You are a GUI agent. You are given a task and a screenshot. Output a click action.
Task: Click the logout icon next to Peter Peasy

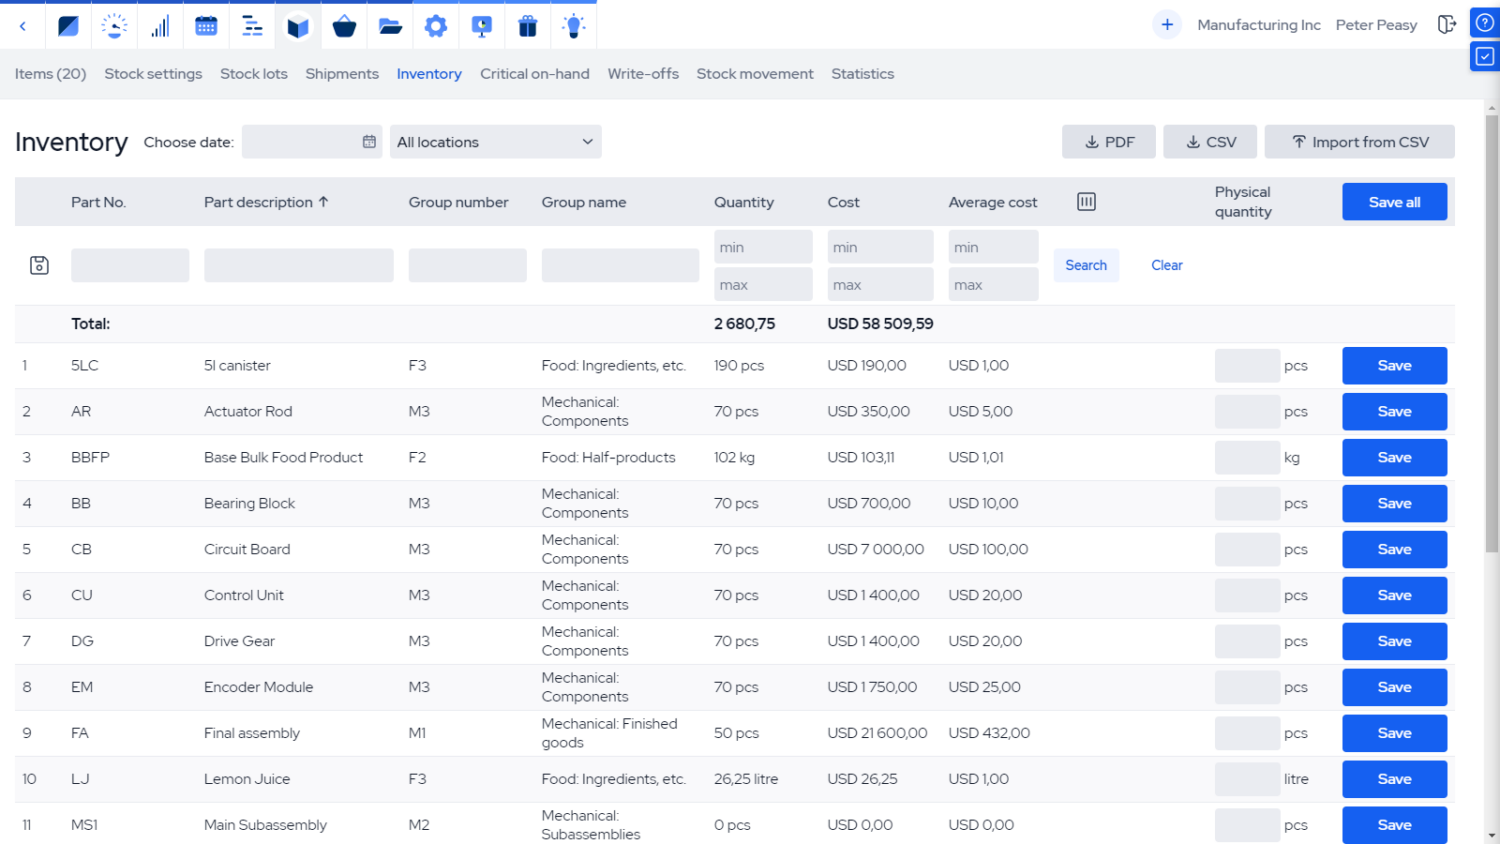coord(1447,24)
